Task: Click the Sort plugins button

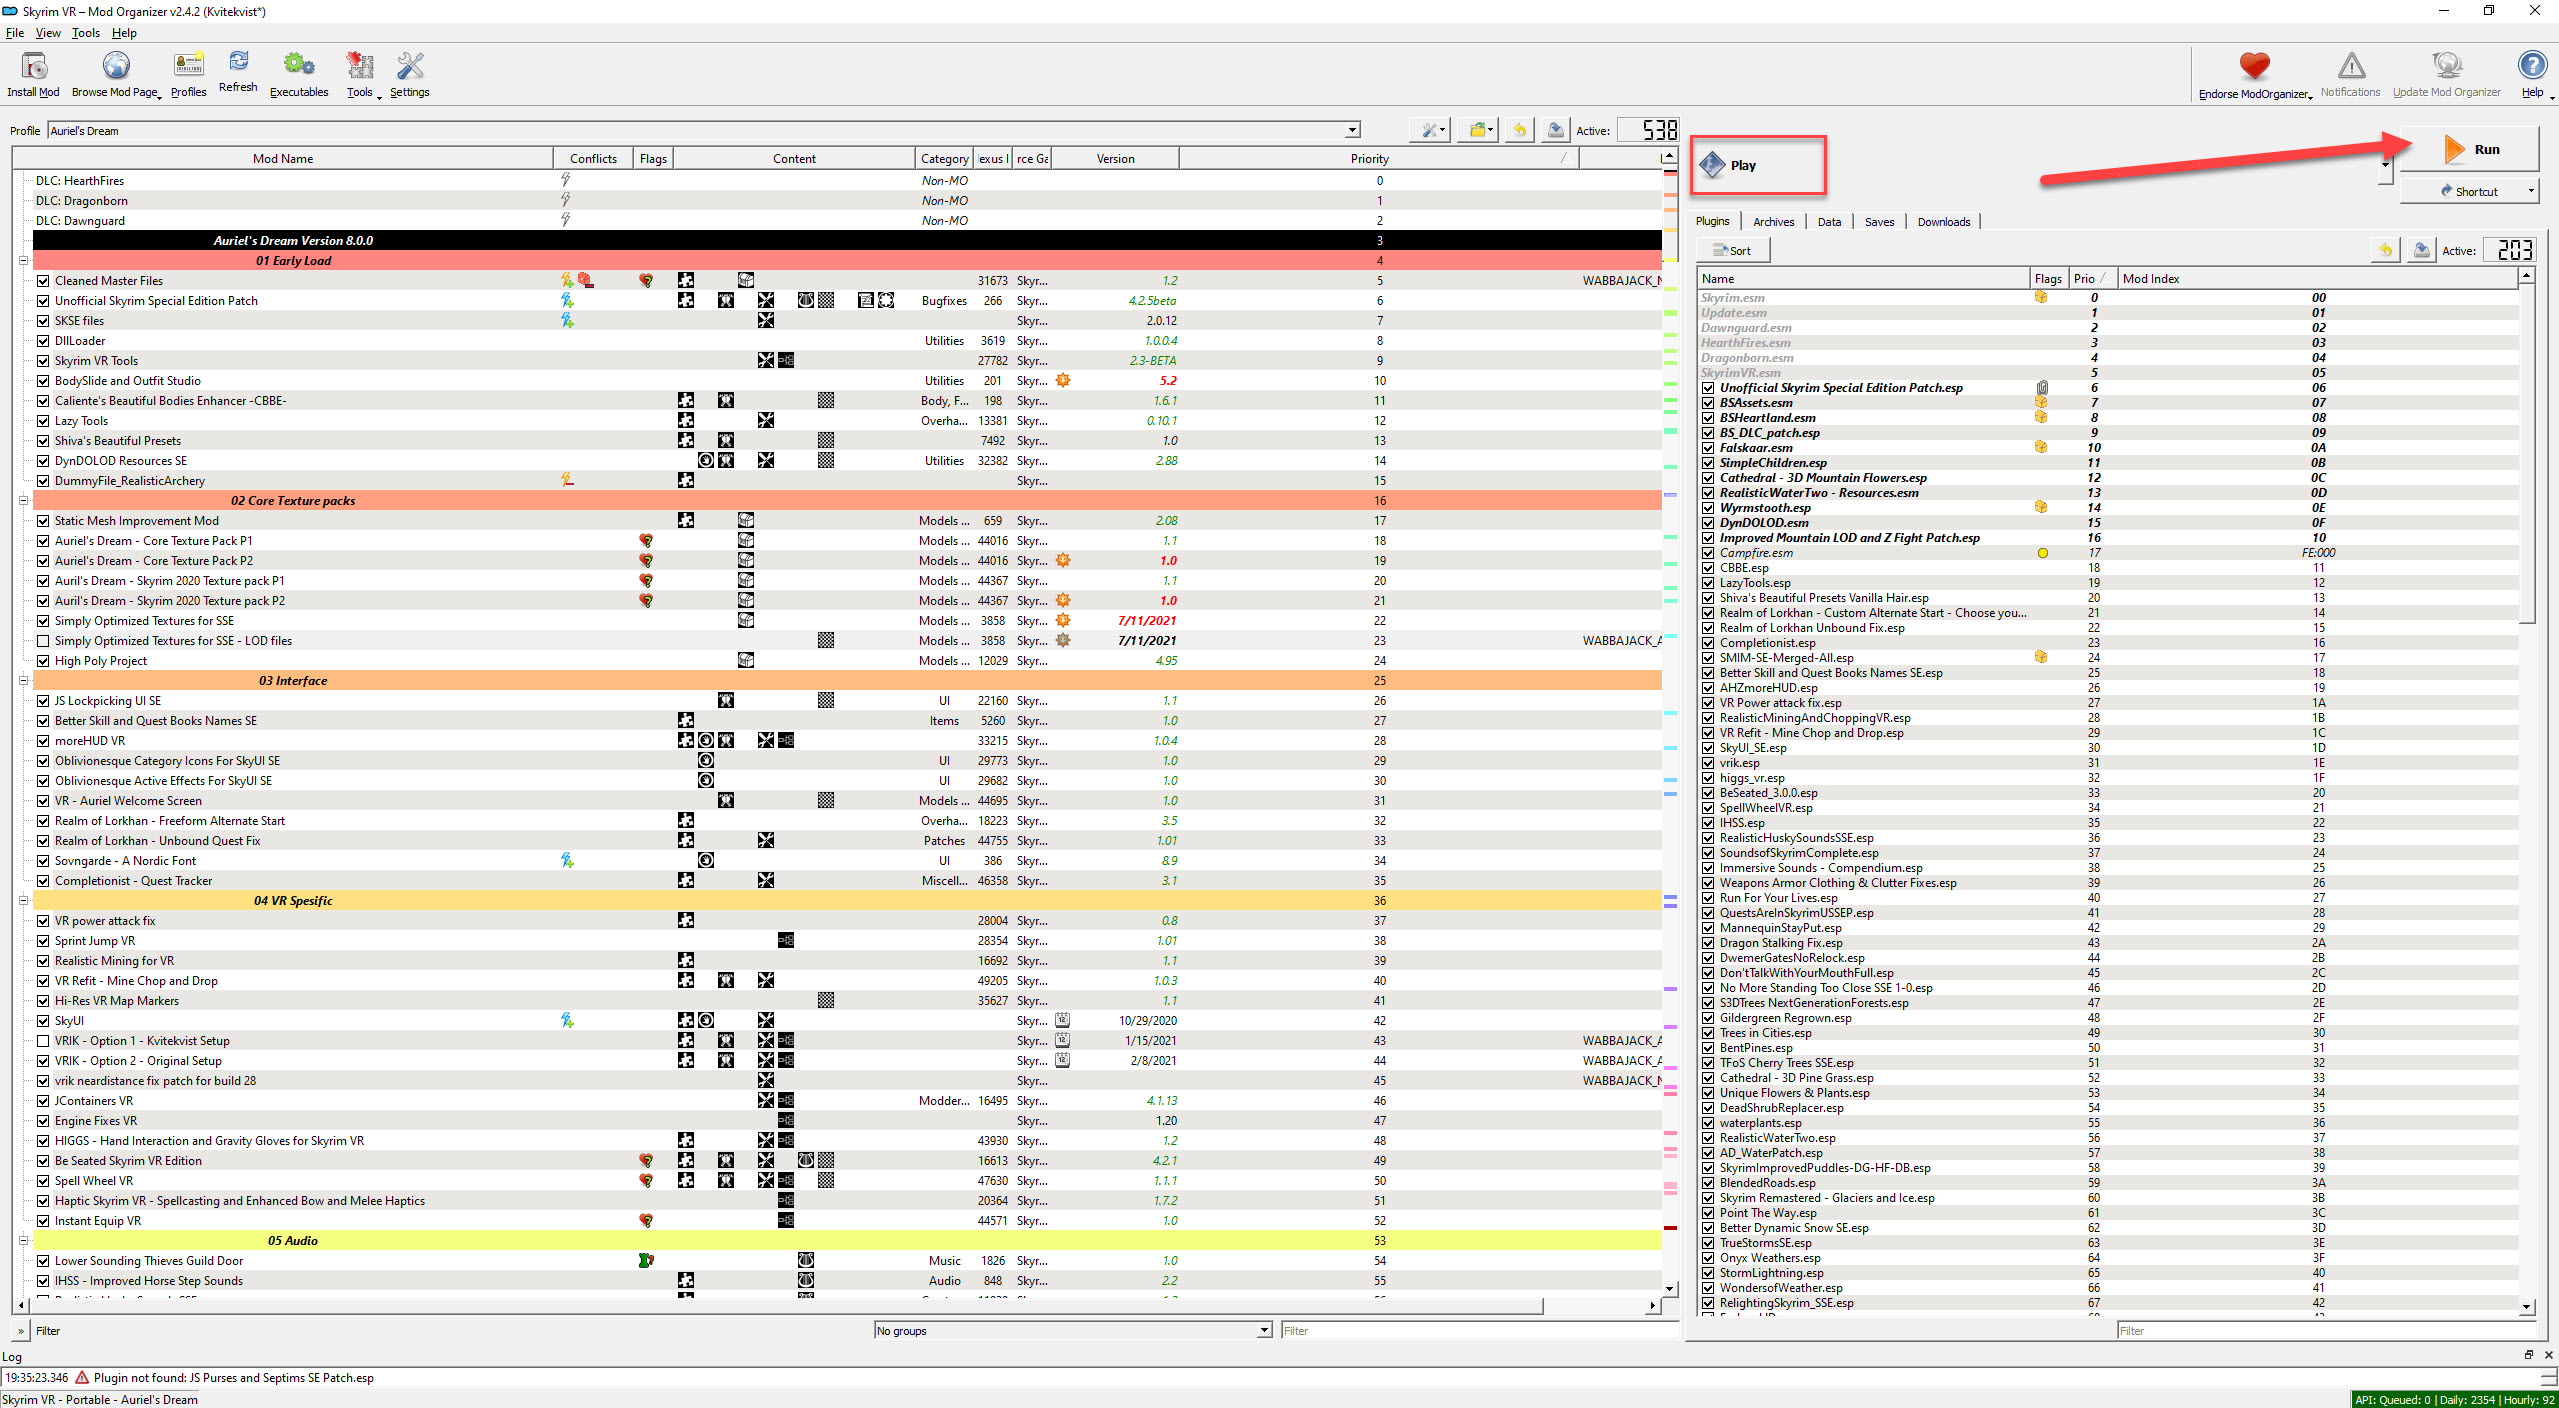Action: tap(1733, 251)
